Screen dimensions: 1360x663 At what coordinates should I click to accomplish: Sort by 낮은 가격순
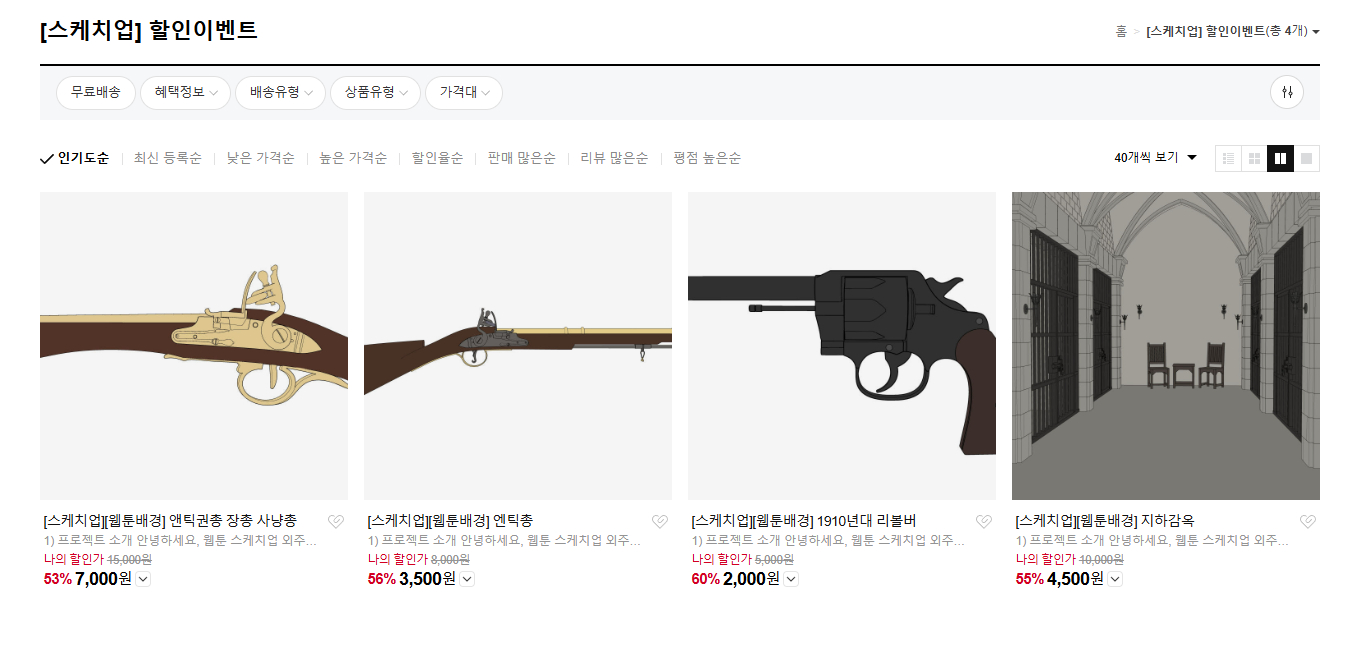pyautogui.click(x=260, y=158)
